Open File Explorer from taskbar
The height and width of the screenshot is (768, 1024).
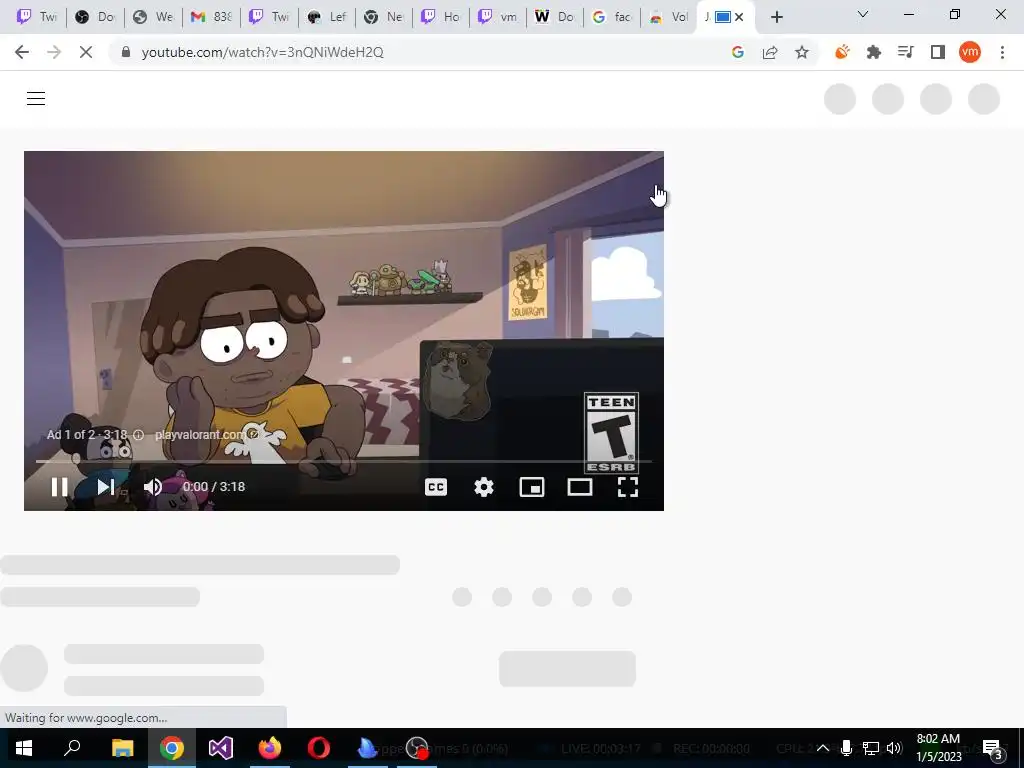pyautogui.click(x=122, y=748)
